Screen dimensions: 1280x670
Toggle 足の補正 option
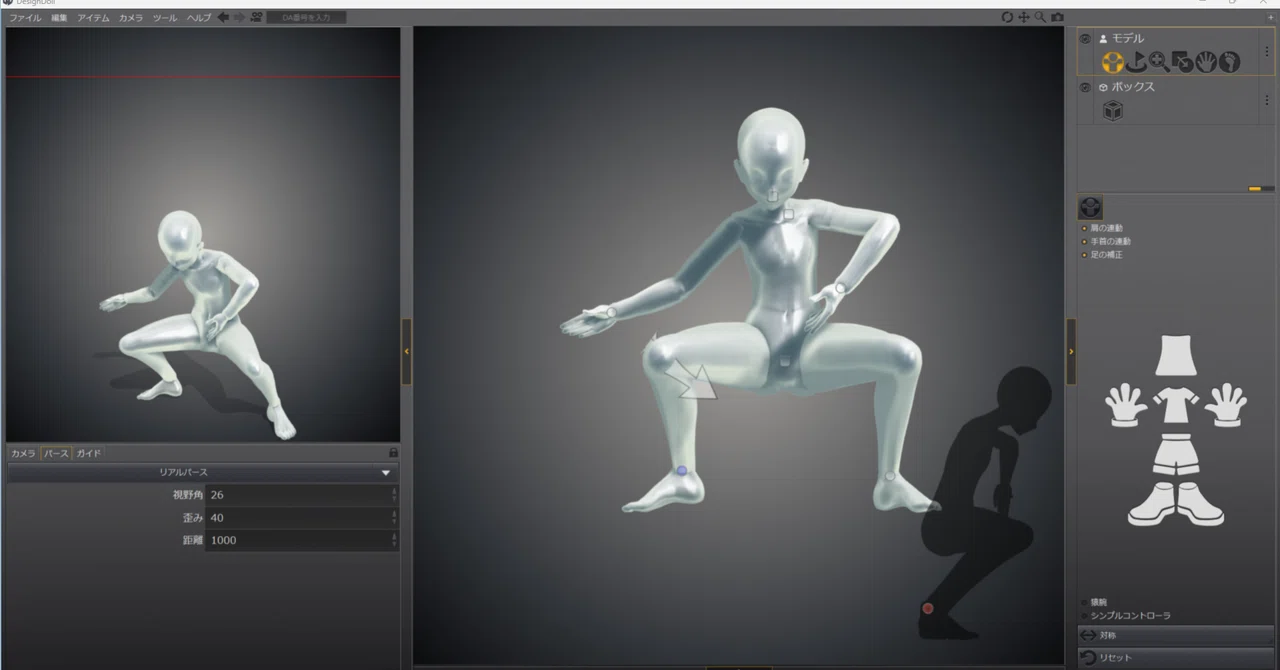[x=1084, y=255]
